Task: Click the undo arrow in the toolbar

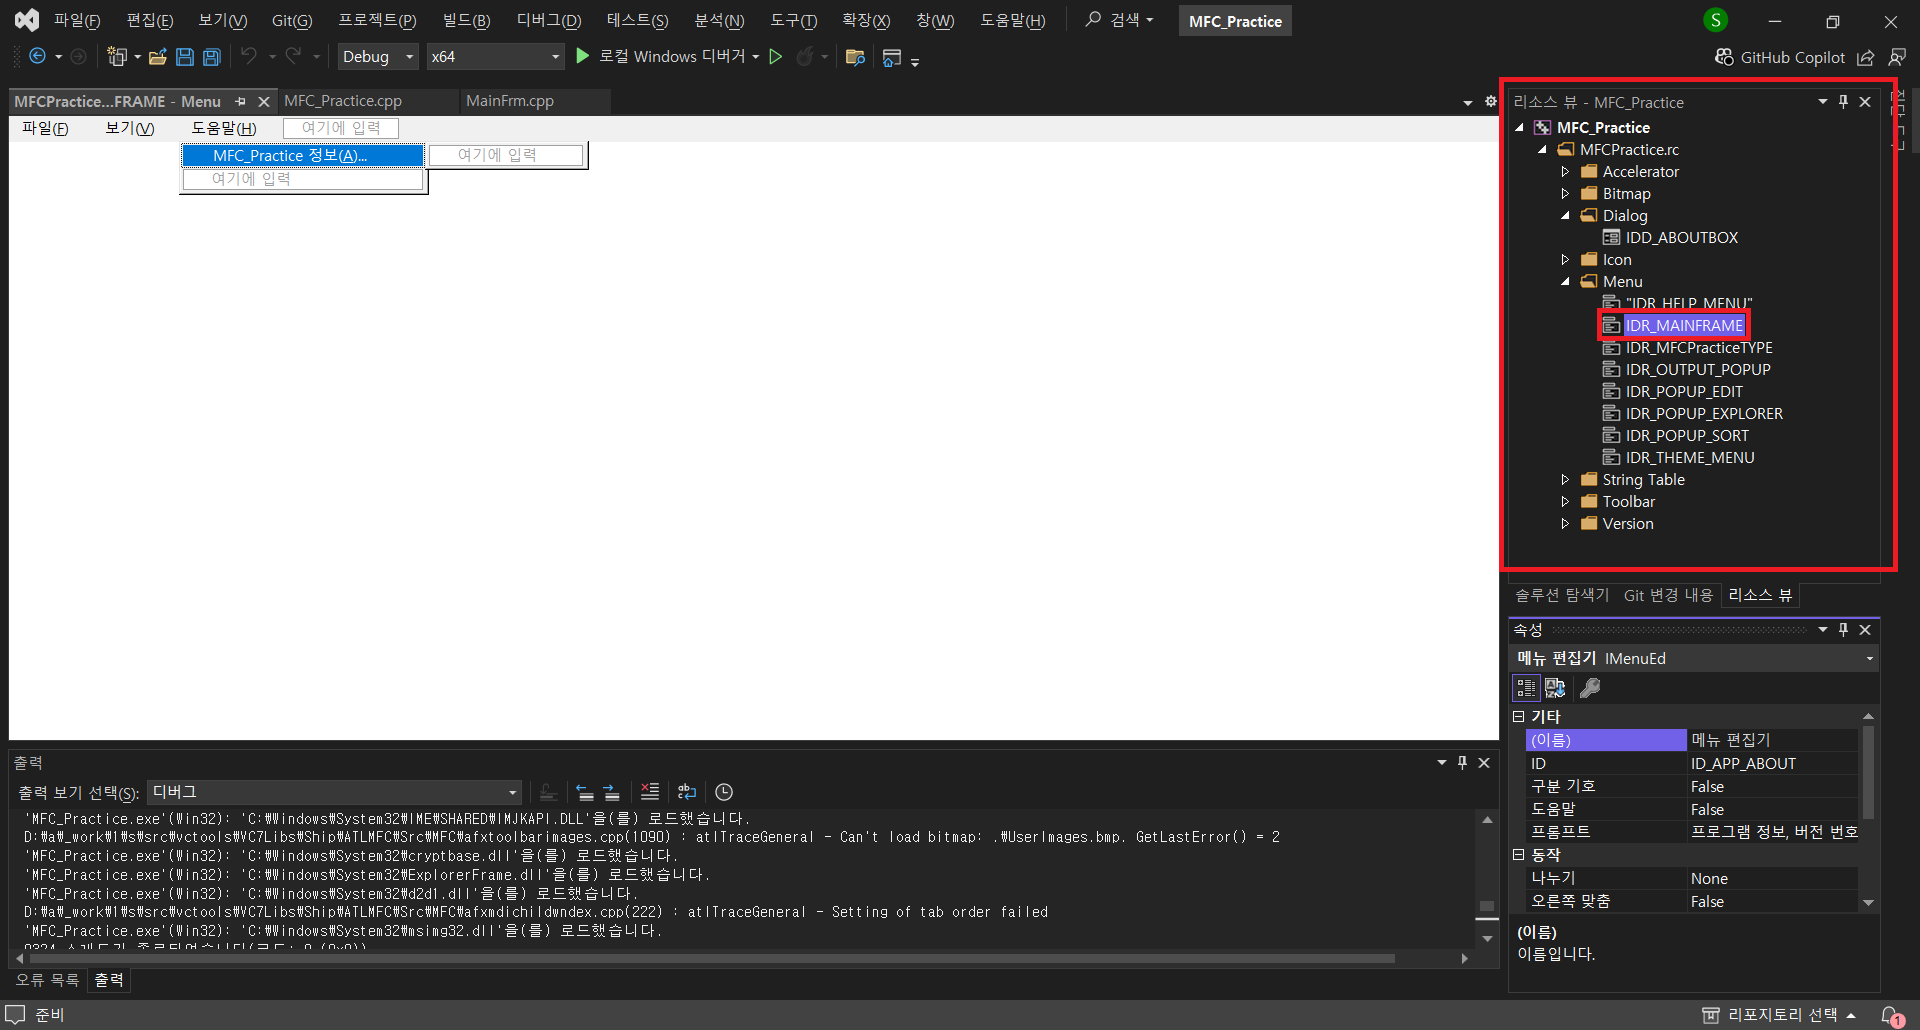Action: click(x=249, y=57)
